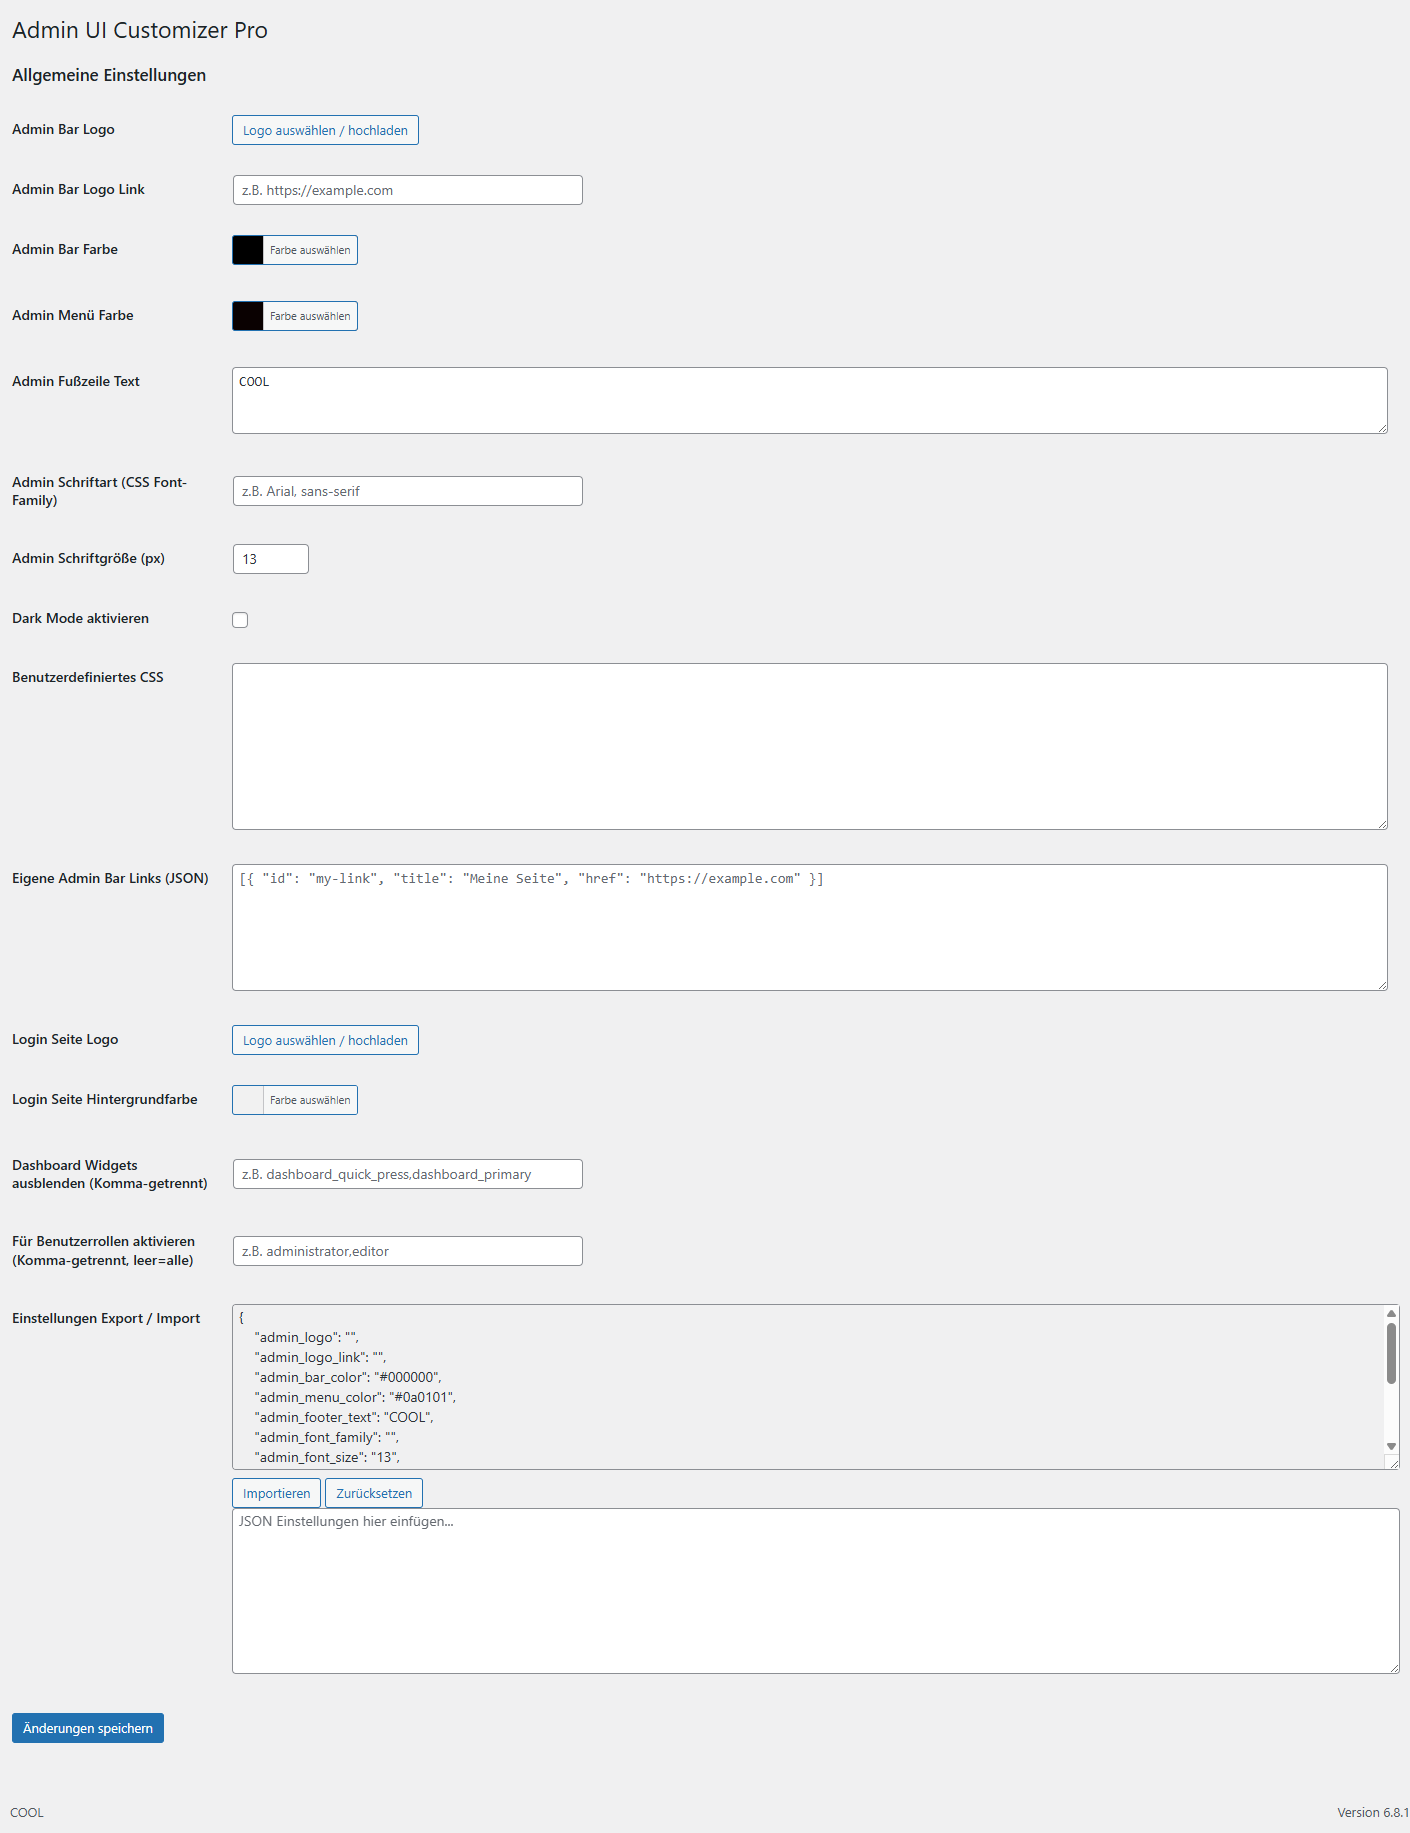Focus Admin Schriftart font-family field
The height and width of the screenshot is (1833, 1410).
pyautogui.click(x=407, y=491)
